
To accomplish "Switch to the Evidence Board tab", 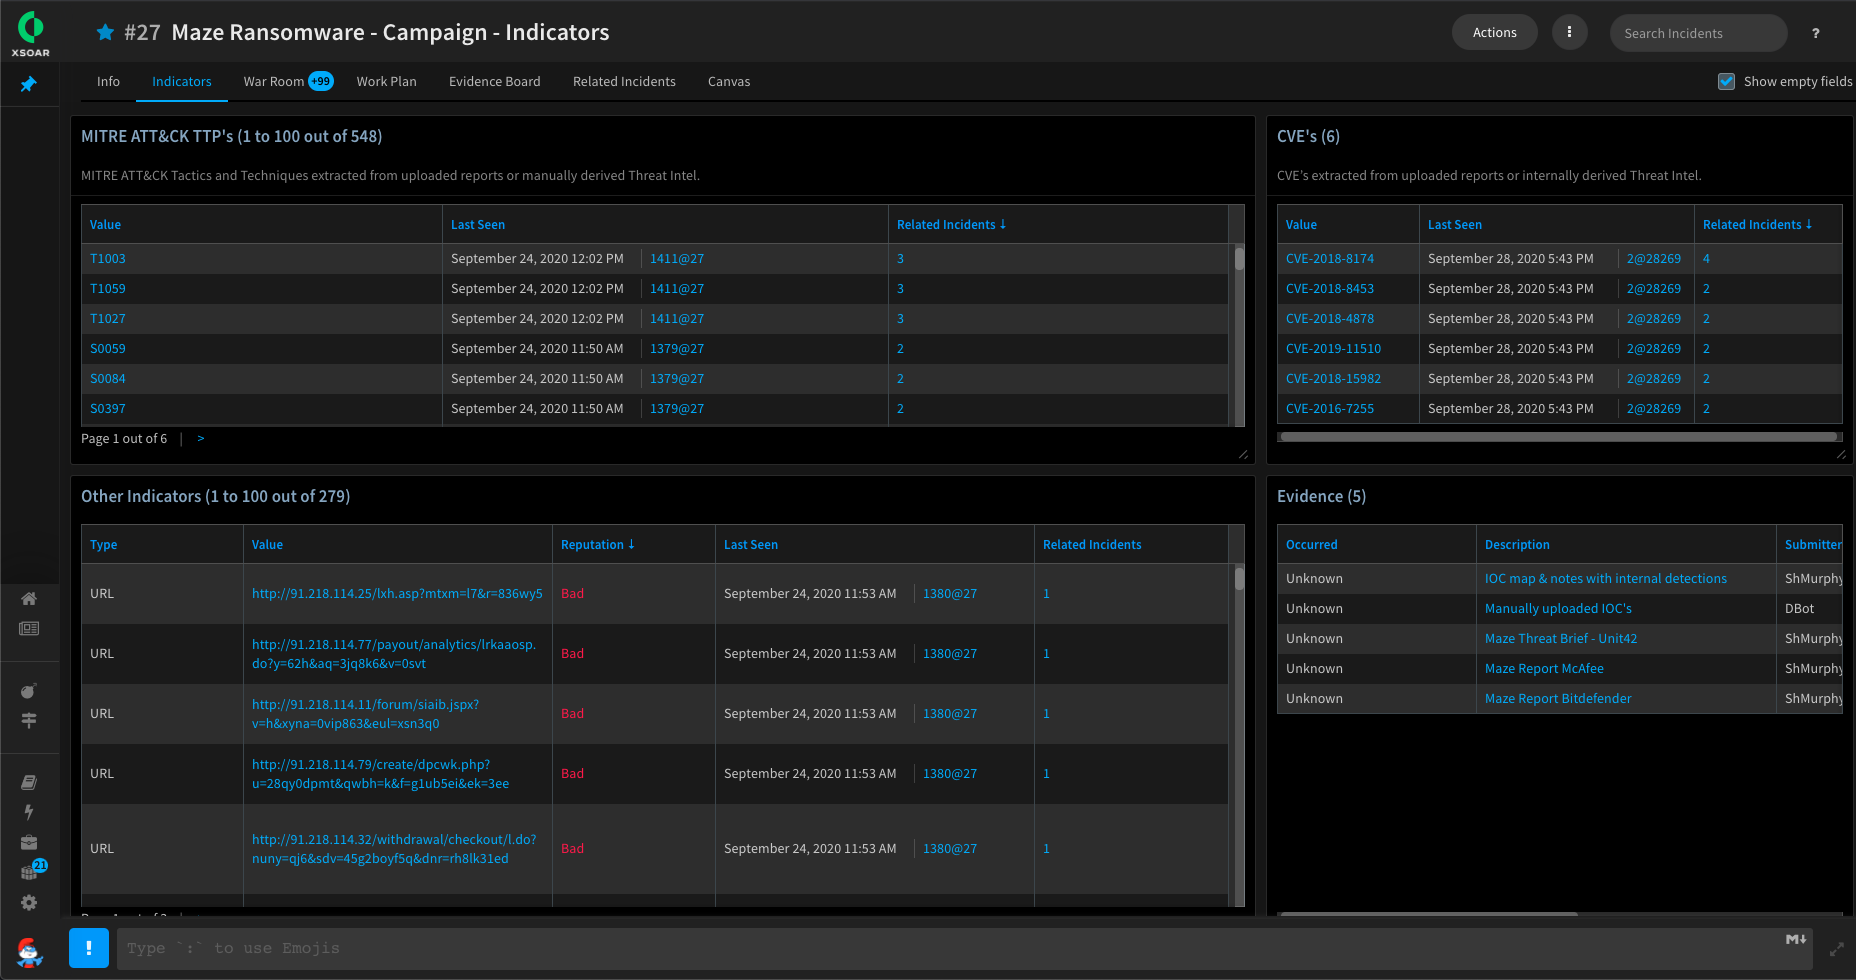I will [495, 82].
